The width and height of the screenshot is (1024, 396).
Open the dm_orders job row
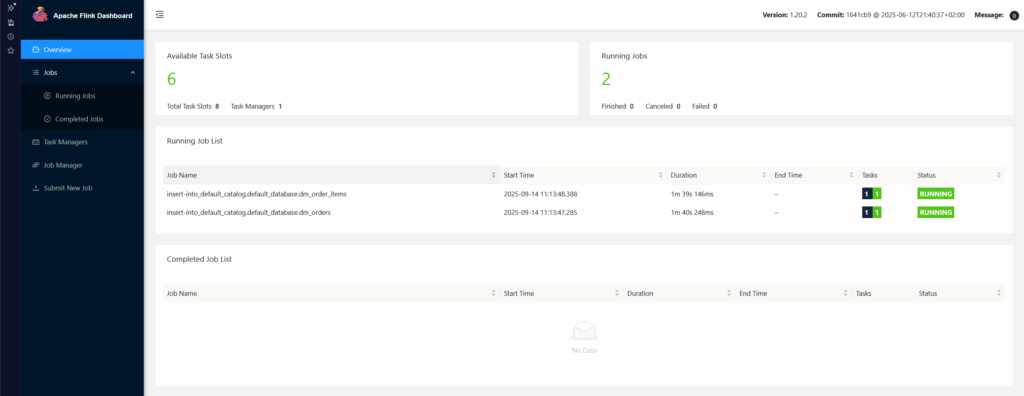(584, 212)
